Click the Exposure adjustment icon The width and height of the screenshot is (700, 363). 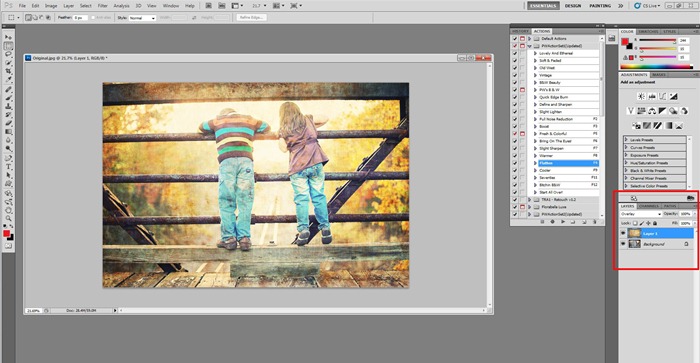pyautogui.click(x=673, y=96)
